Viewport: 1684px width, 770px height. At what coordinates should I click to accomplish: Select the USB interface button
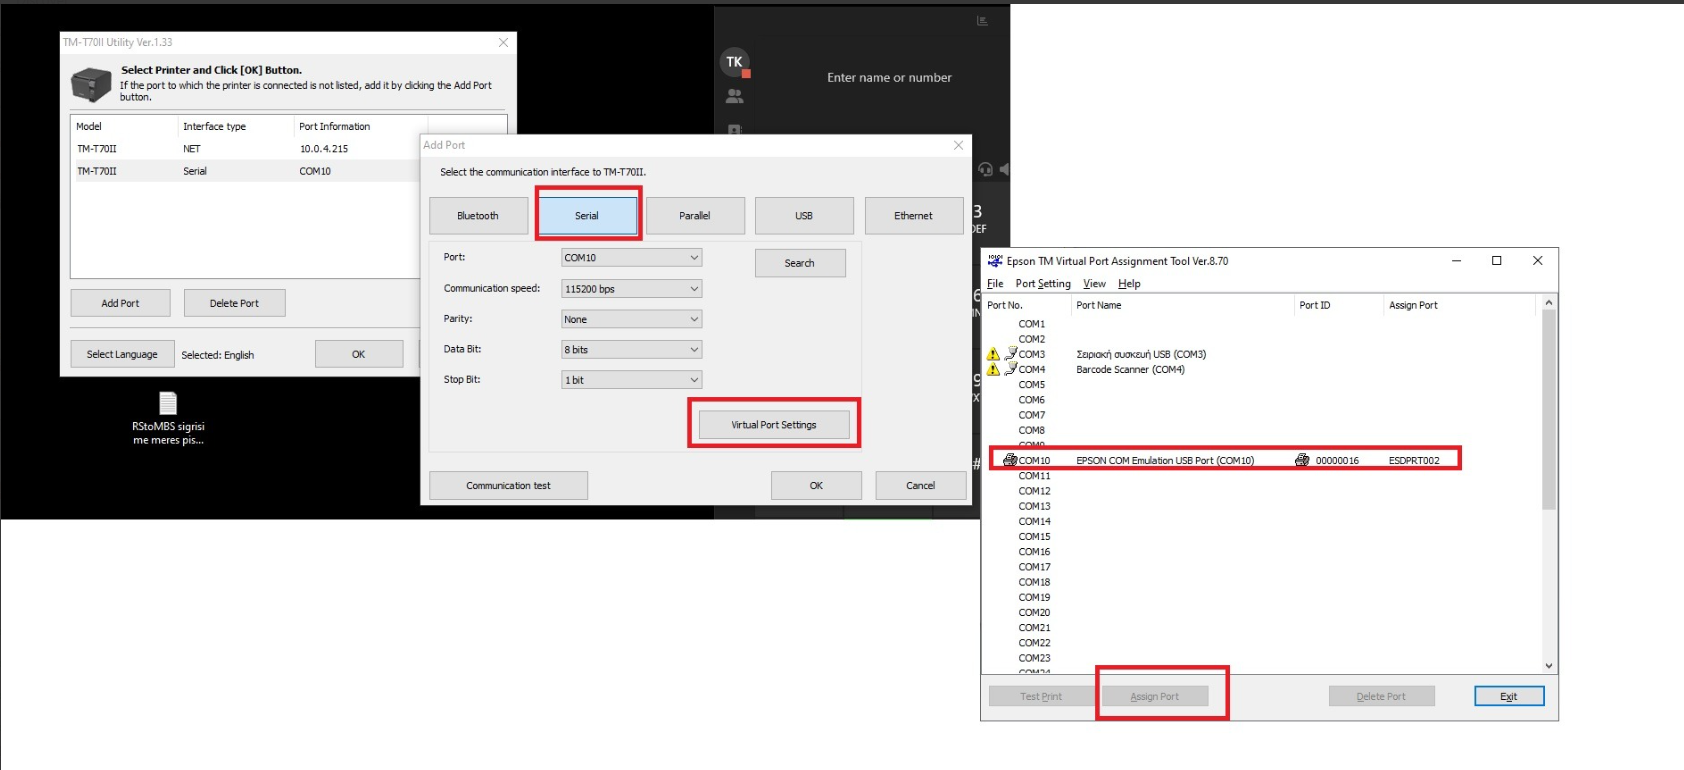pyautogui.click(x=804, y=216)
